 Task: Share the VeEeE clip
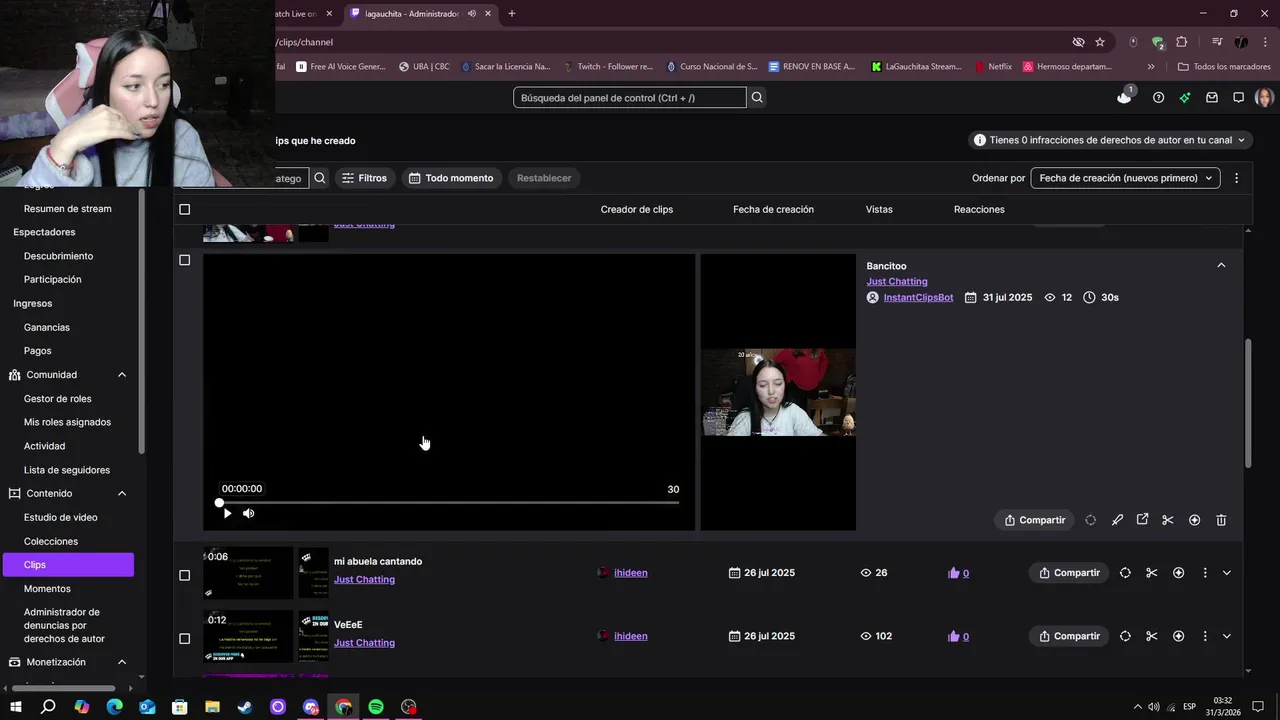(x=1068, y=636)
